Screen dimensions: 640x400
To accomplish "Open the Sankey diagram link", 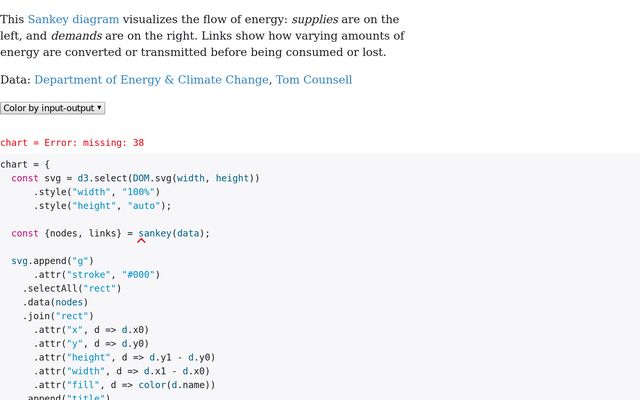I will click(73, 19).
